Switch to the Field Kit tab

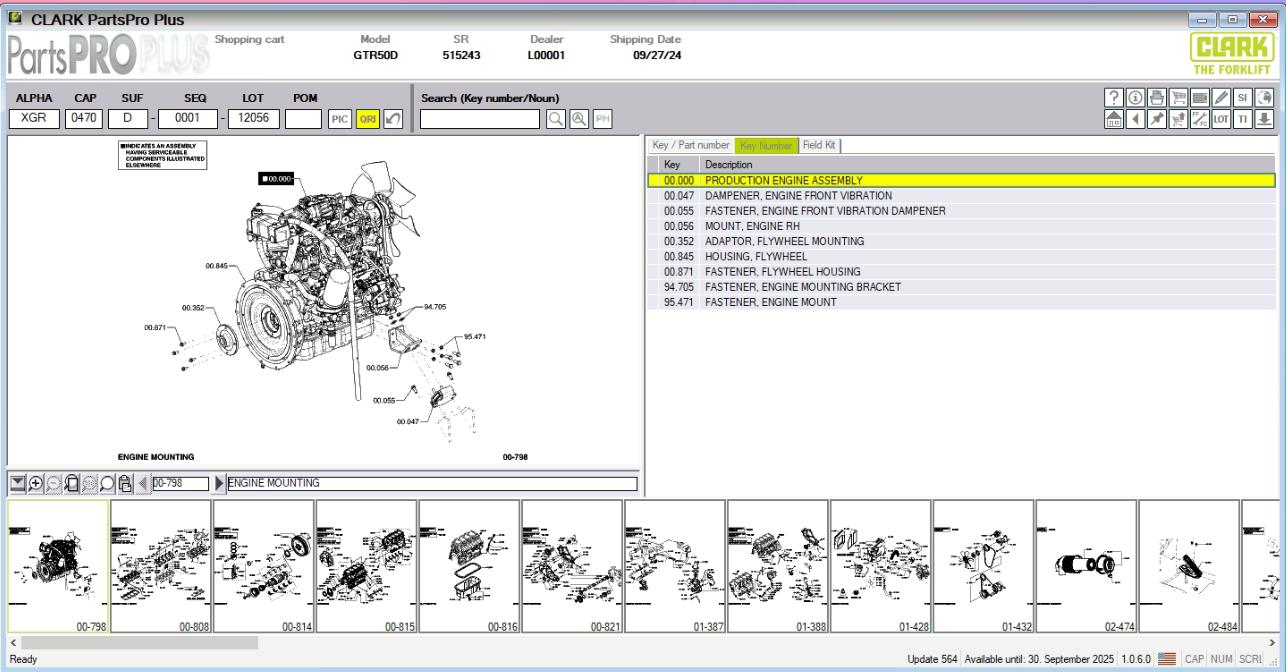[x=820, y=145]
